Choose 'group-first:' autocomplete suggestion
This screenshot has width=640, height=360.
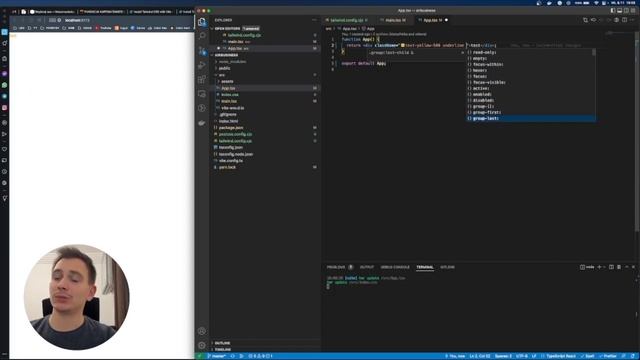click(x=531, y=112)
